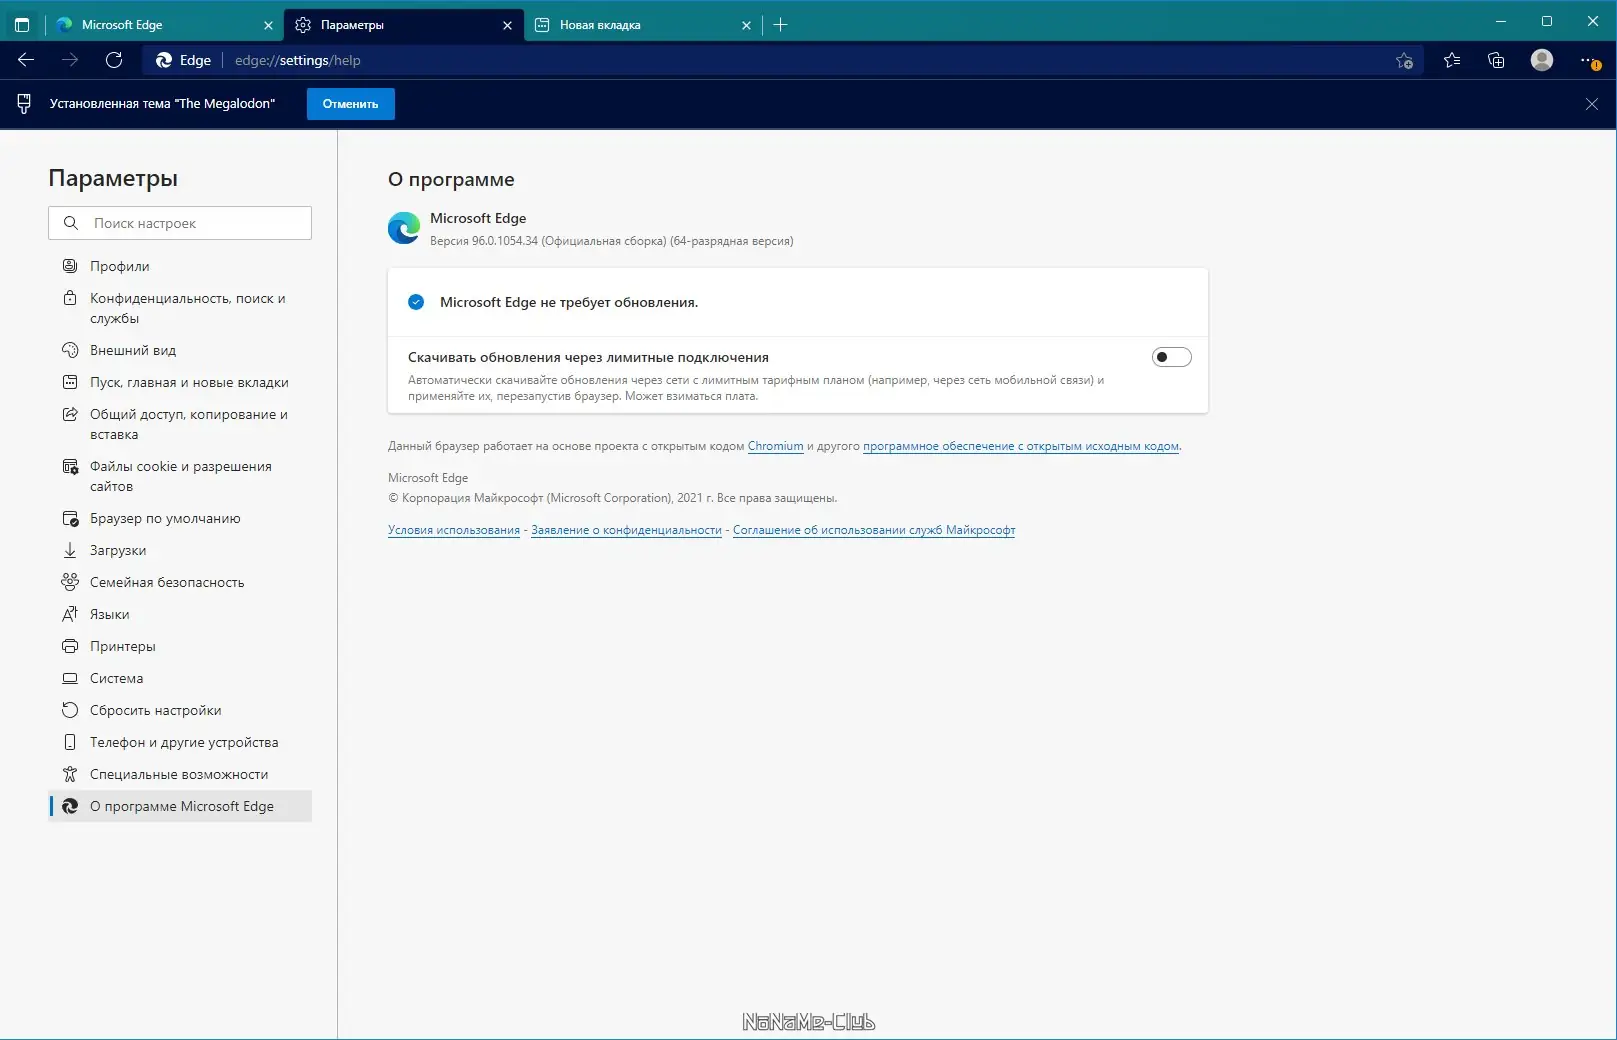
Task: Open the profile avatar icon
Action: pyautogui.click(x=1542, y=60)
